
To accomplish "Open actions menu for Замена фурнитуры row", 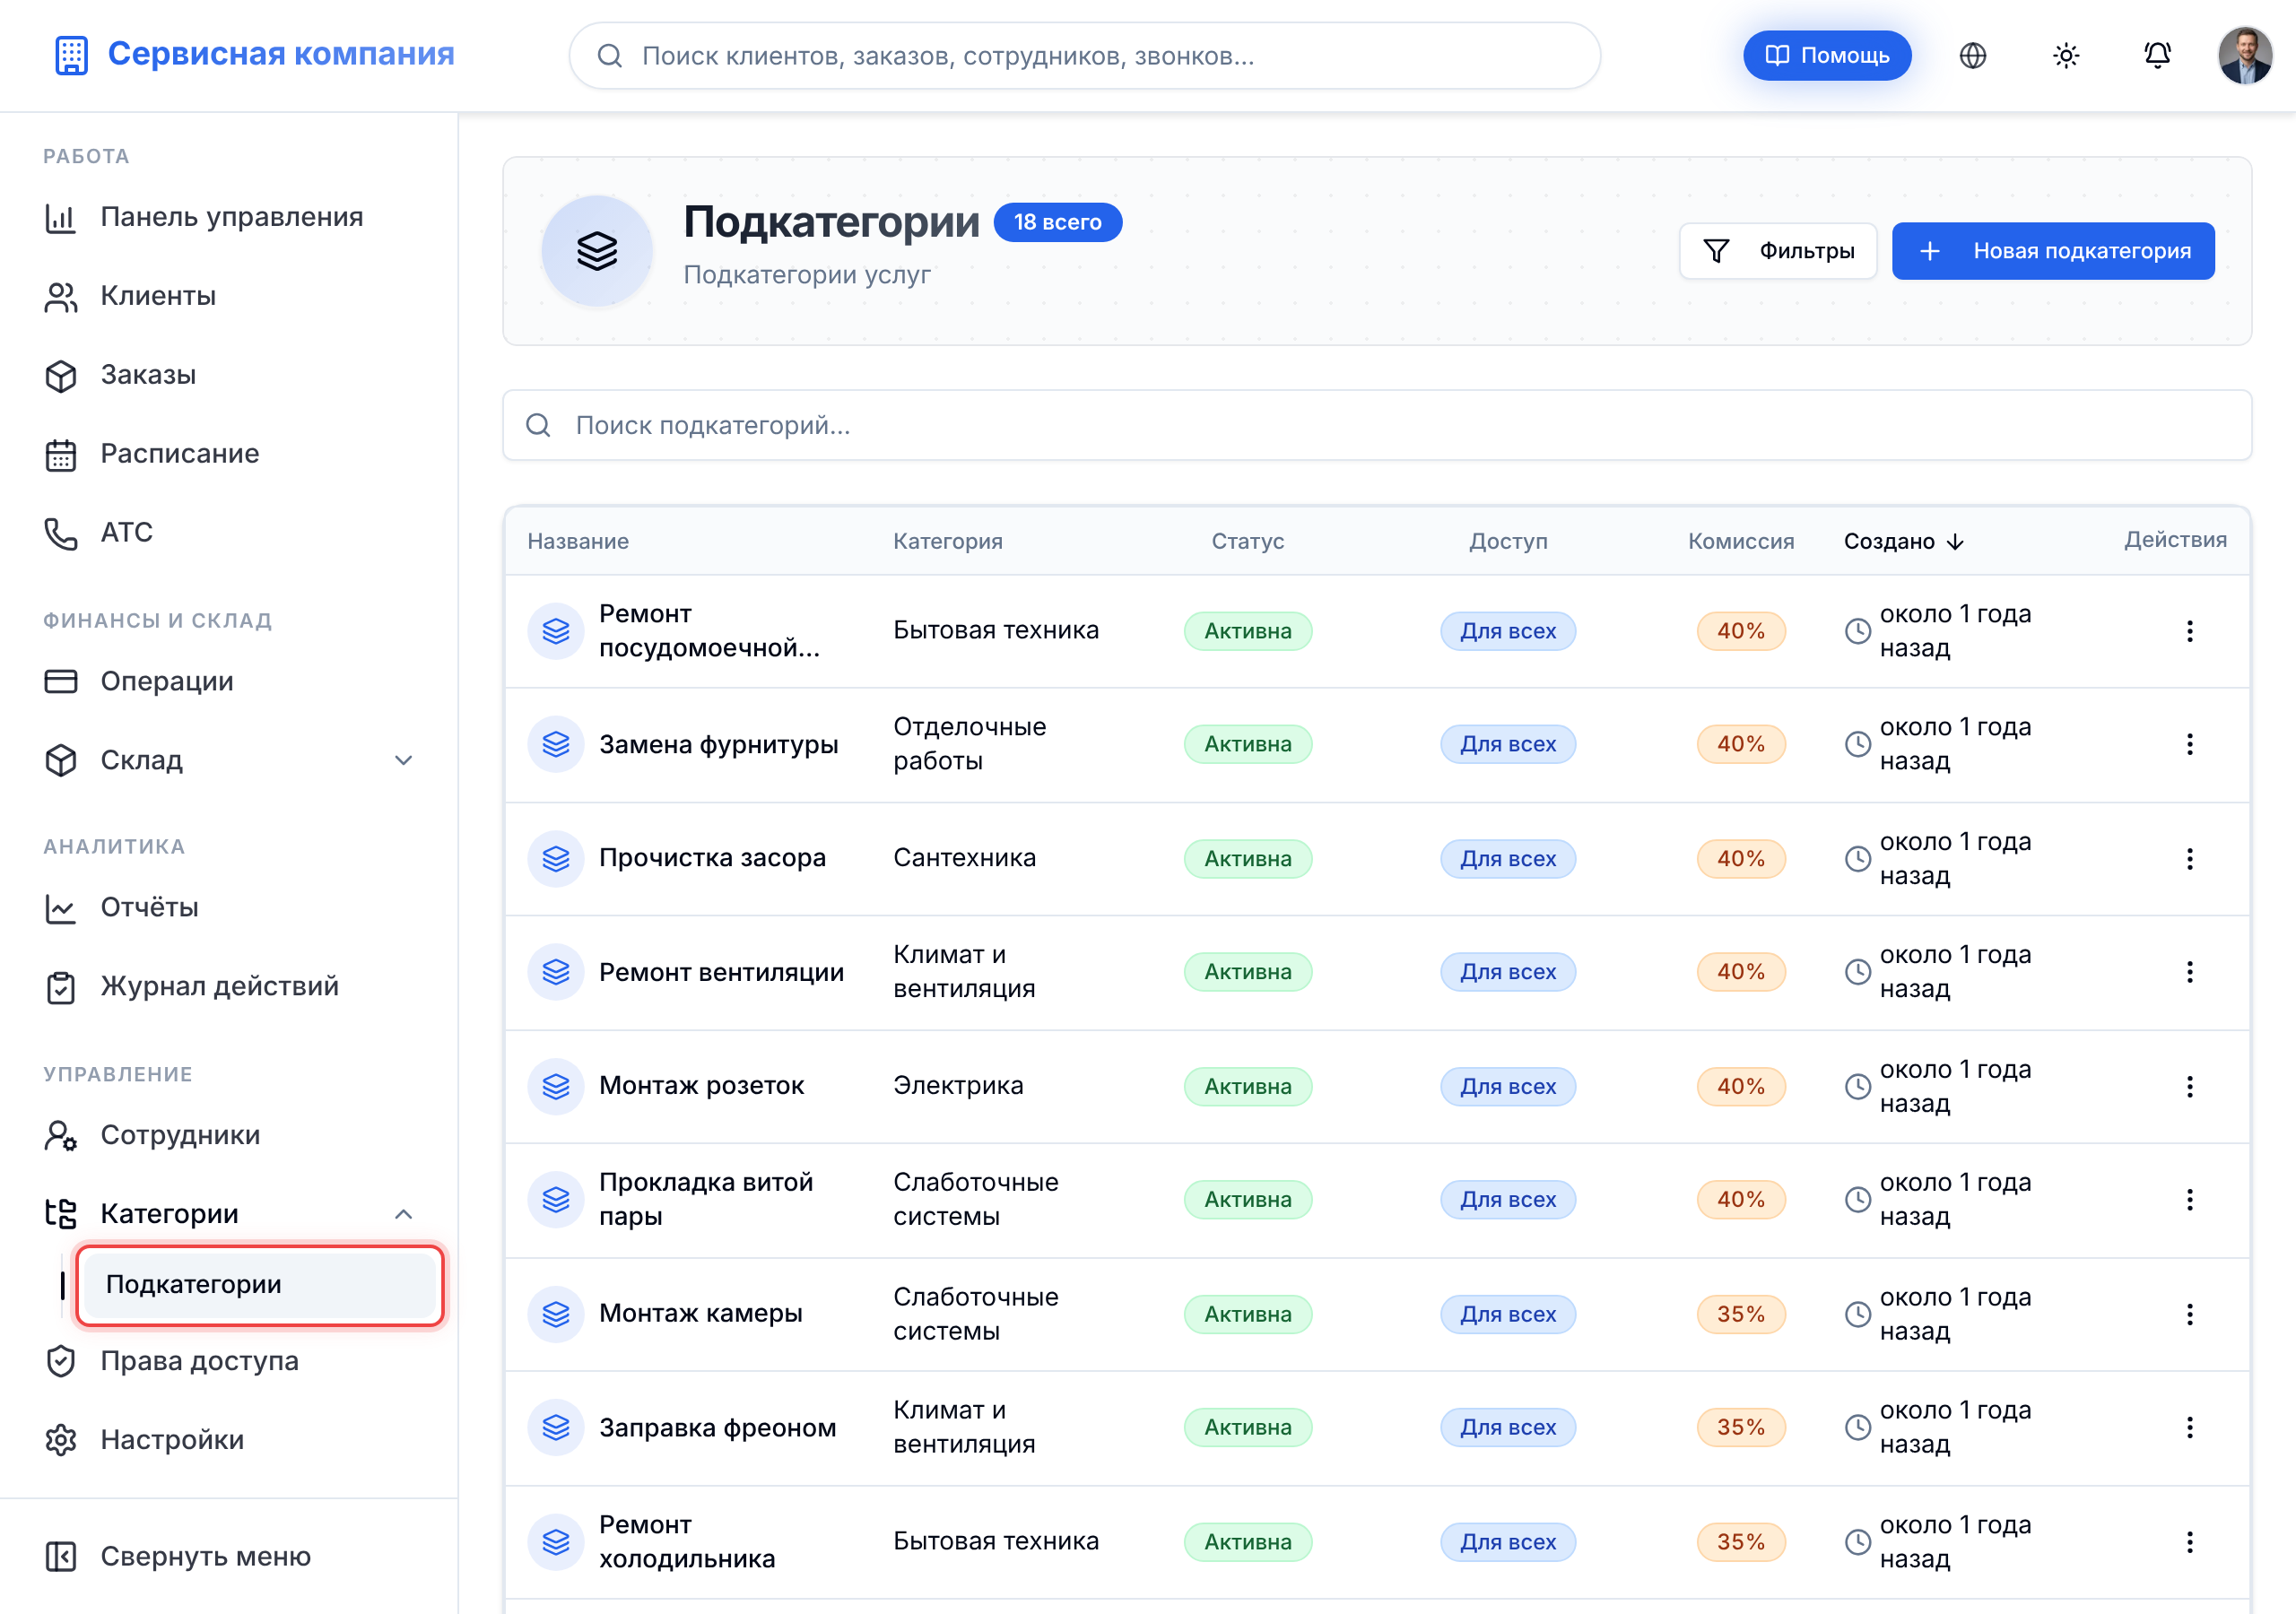I will (x=2190, y=744).
